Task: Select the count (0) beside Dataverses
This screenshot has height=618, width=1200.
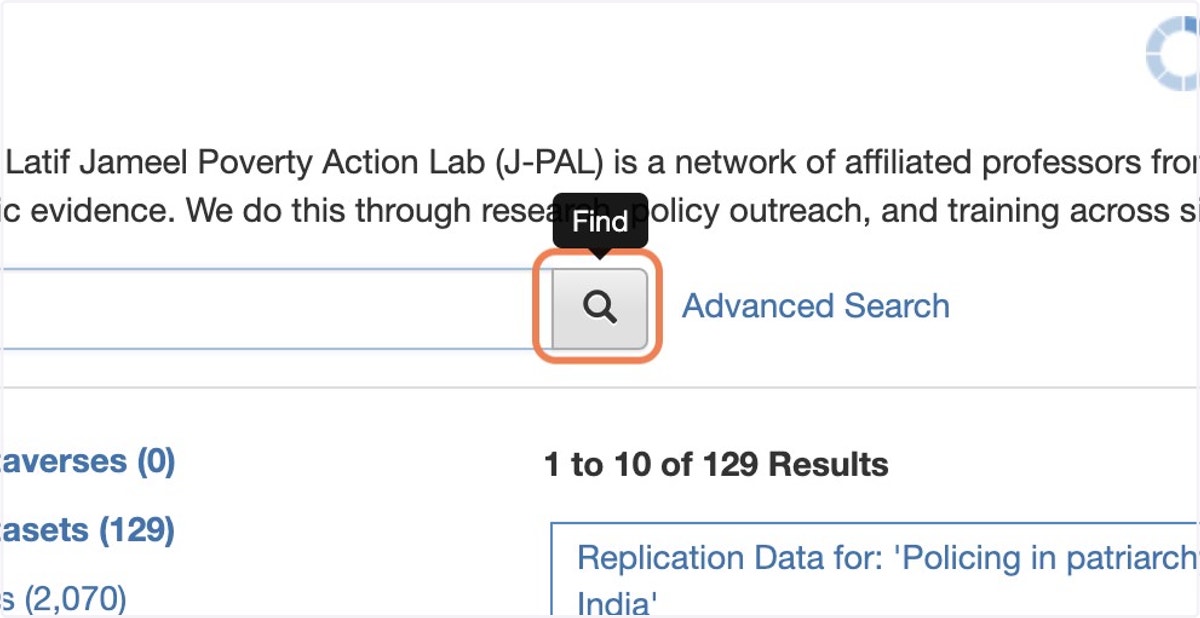Action: (x=156, y=461)
